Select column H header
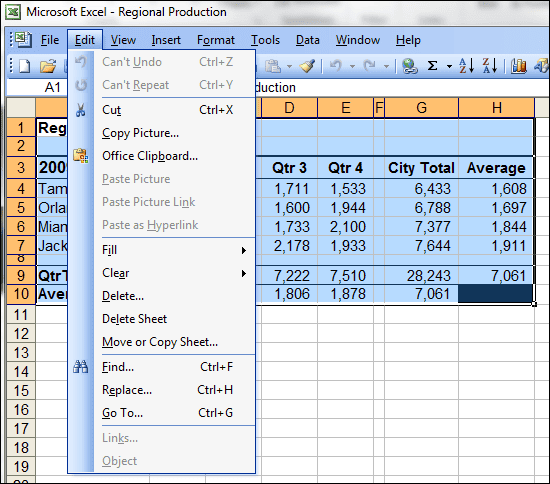Viewport: 550px width, 484px height. pos(497,108)
